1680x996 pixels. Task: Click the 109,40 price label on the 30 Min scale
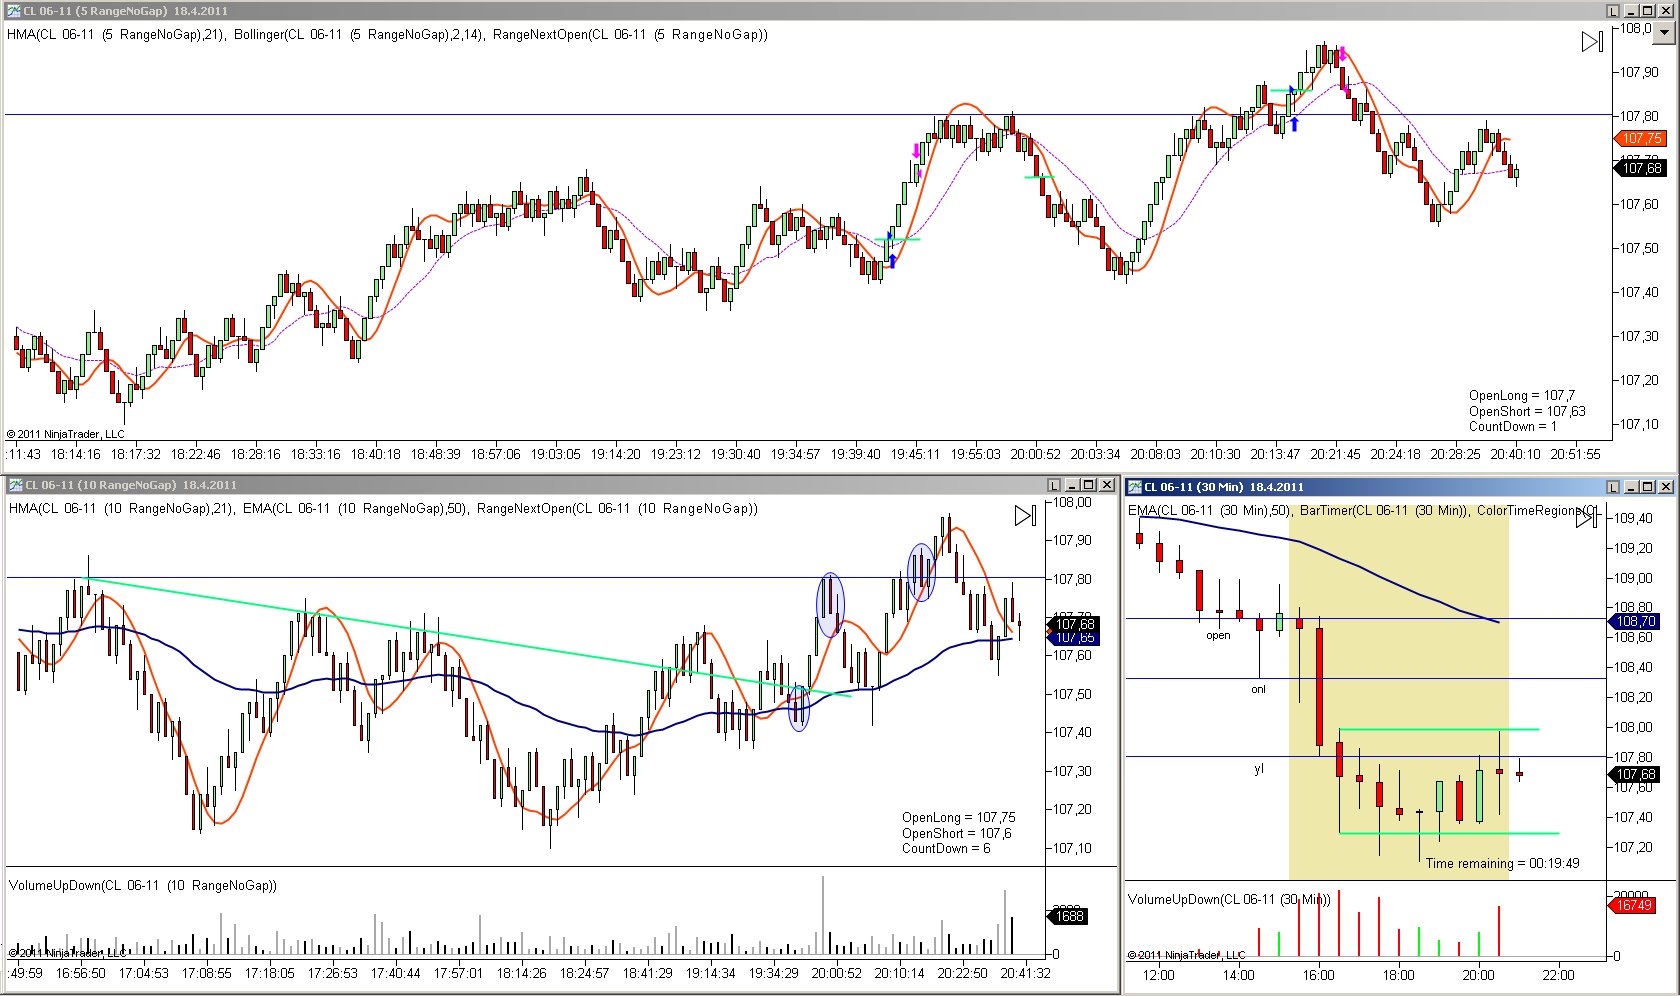coord(1634,518)
